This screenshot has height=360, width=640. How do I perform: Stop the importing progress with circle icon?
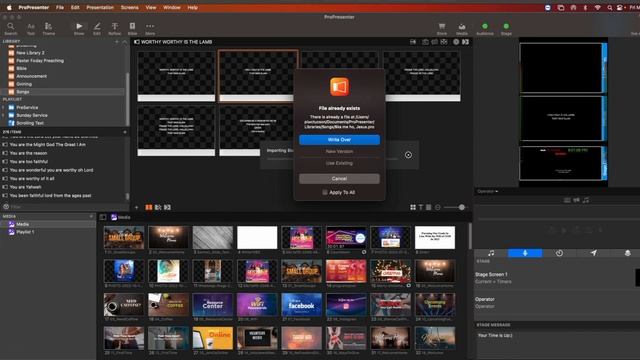point(408,155)
